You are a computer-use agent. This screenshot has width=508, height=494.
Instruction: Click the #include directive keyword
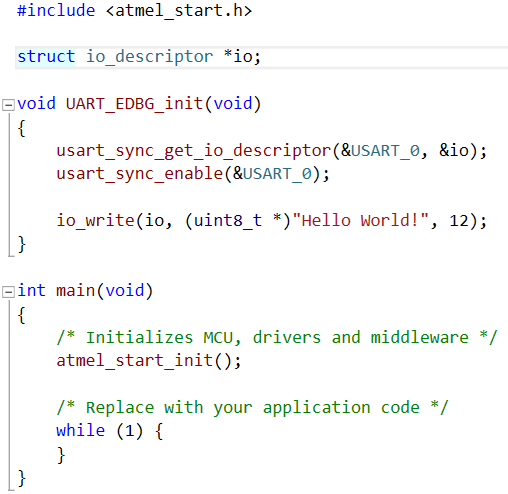[56, 10]
